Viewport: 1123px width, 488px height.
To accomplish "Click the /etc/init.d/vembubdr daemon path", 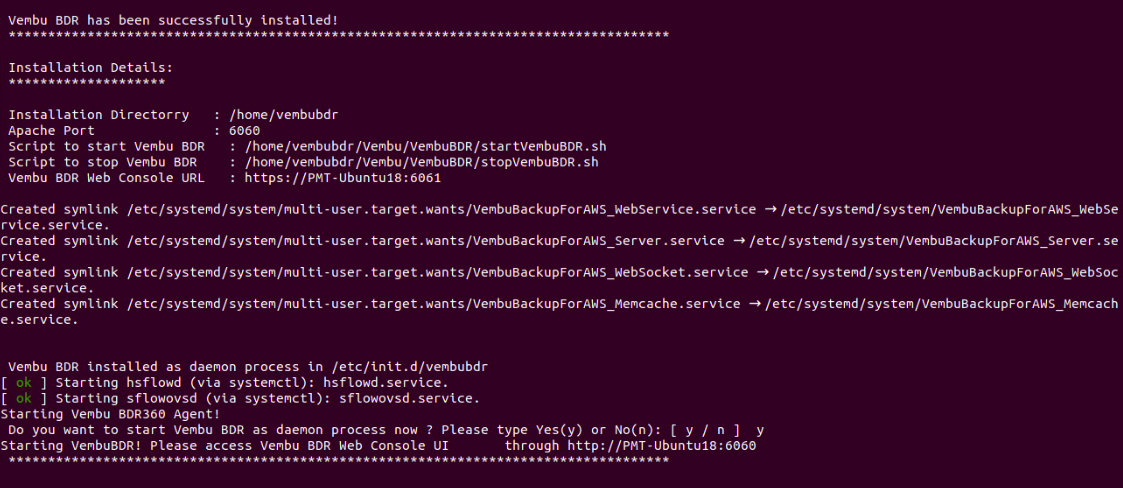I will coord(409,367).
